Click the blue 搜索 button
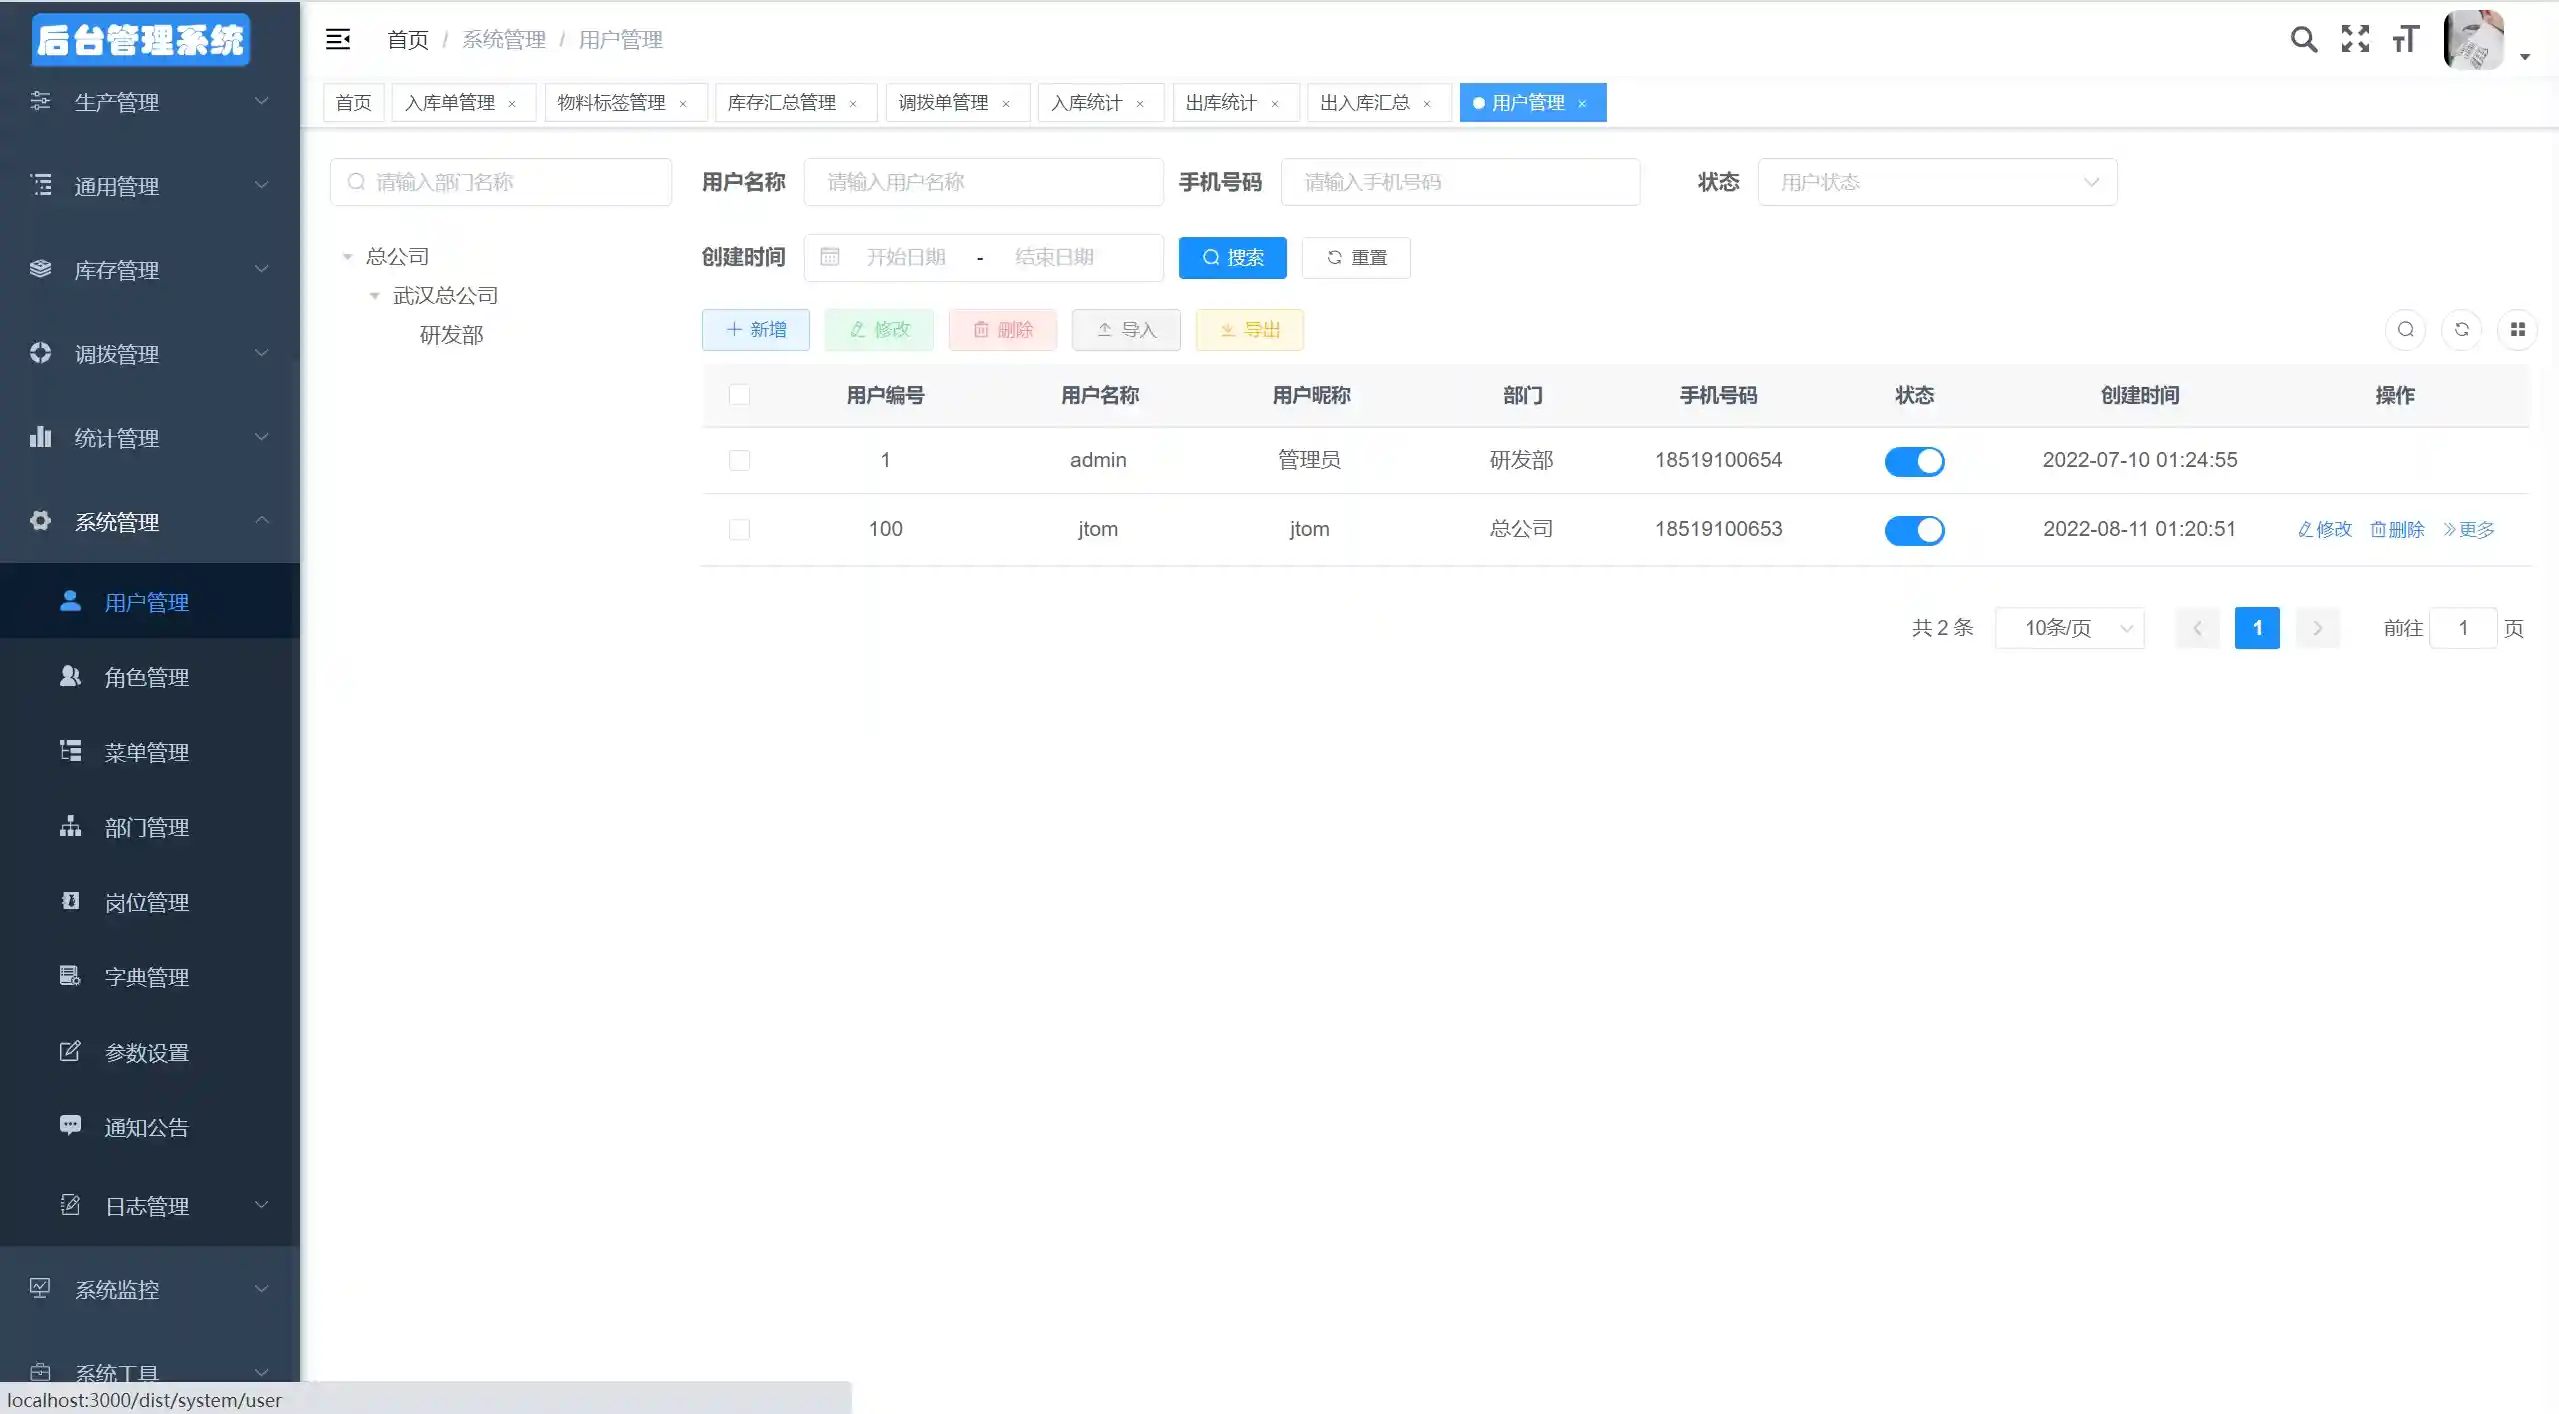 tap(1232, 257)
